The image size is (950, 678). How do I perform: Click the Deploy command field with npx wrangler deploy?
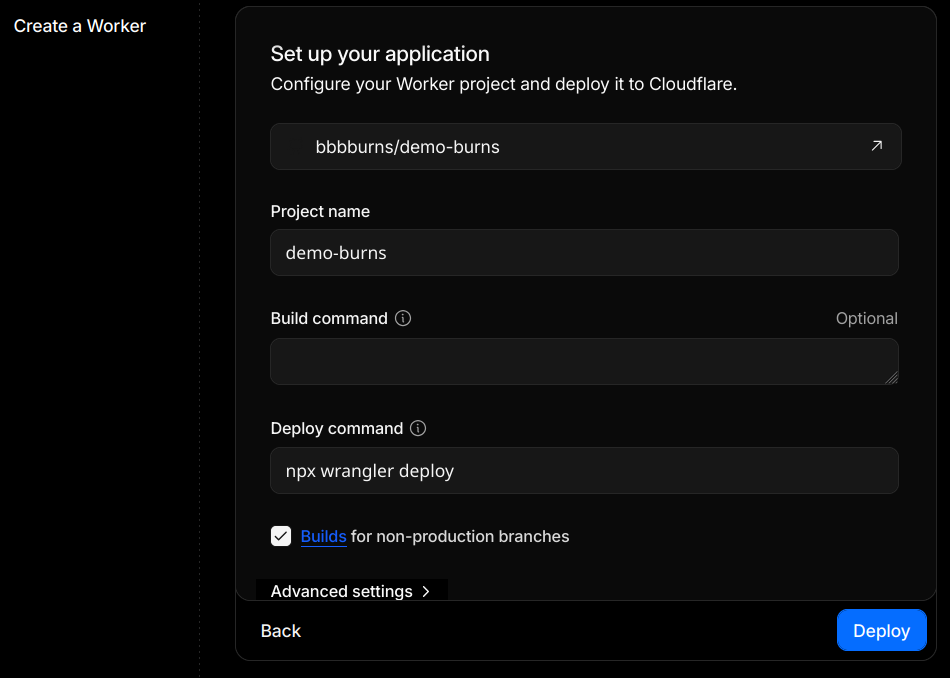pos(584,471)
